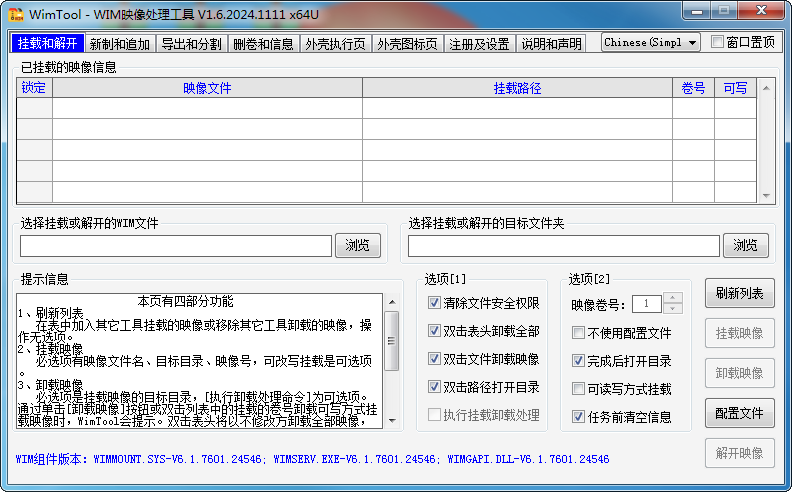Click the 卷号 column header
Screen dimensions: 792x492
click(693, 88)
